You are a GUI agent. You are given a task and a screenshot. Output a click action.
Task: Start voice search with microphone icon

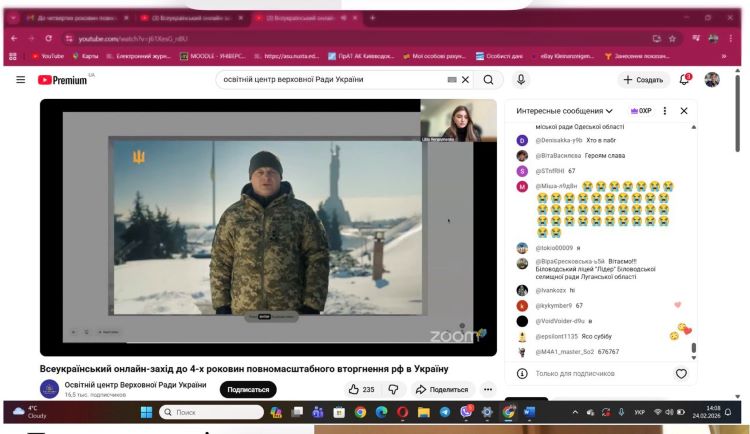[521, 79]
